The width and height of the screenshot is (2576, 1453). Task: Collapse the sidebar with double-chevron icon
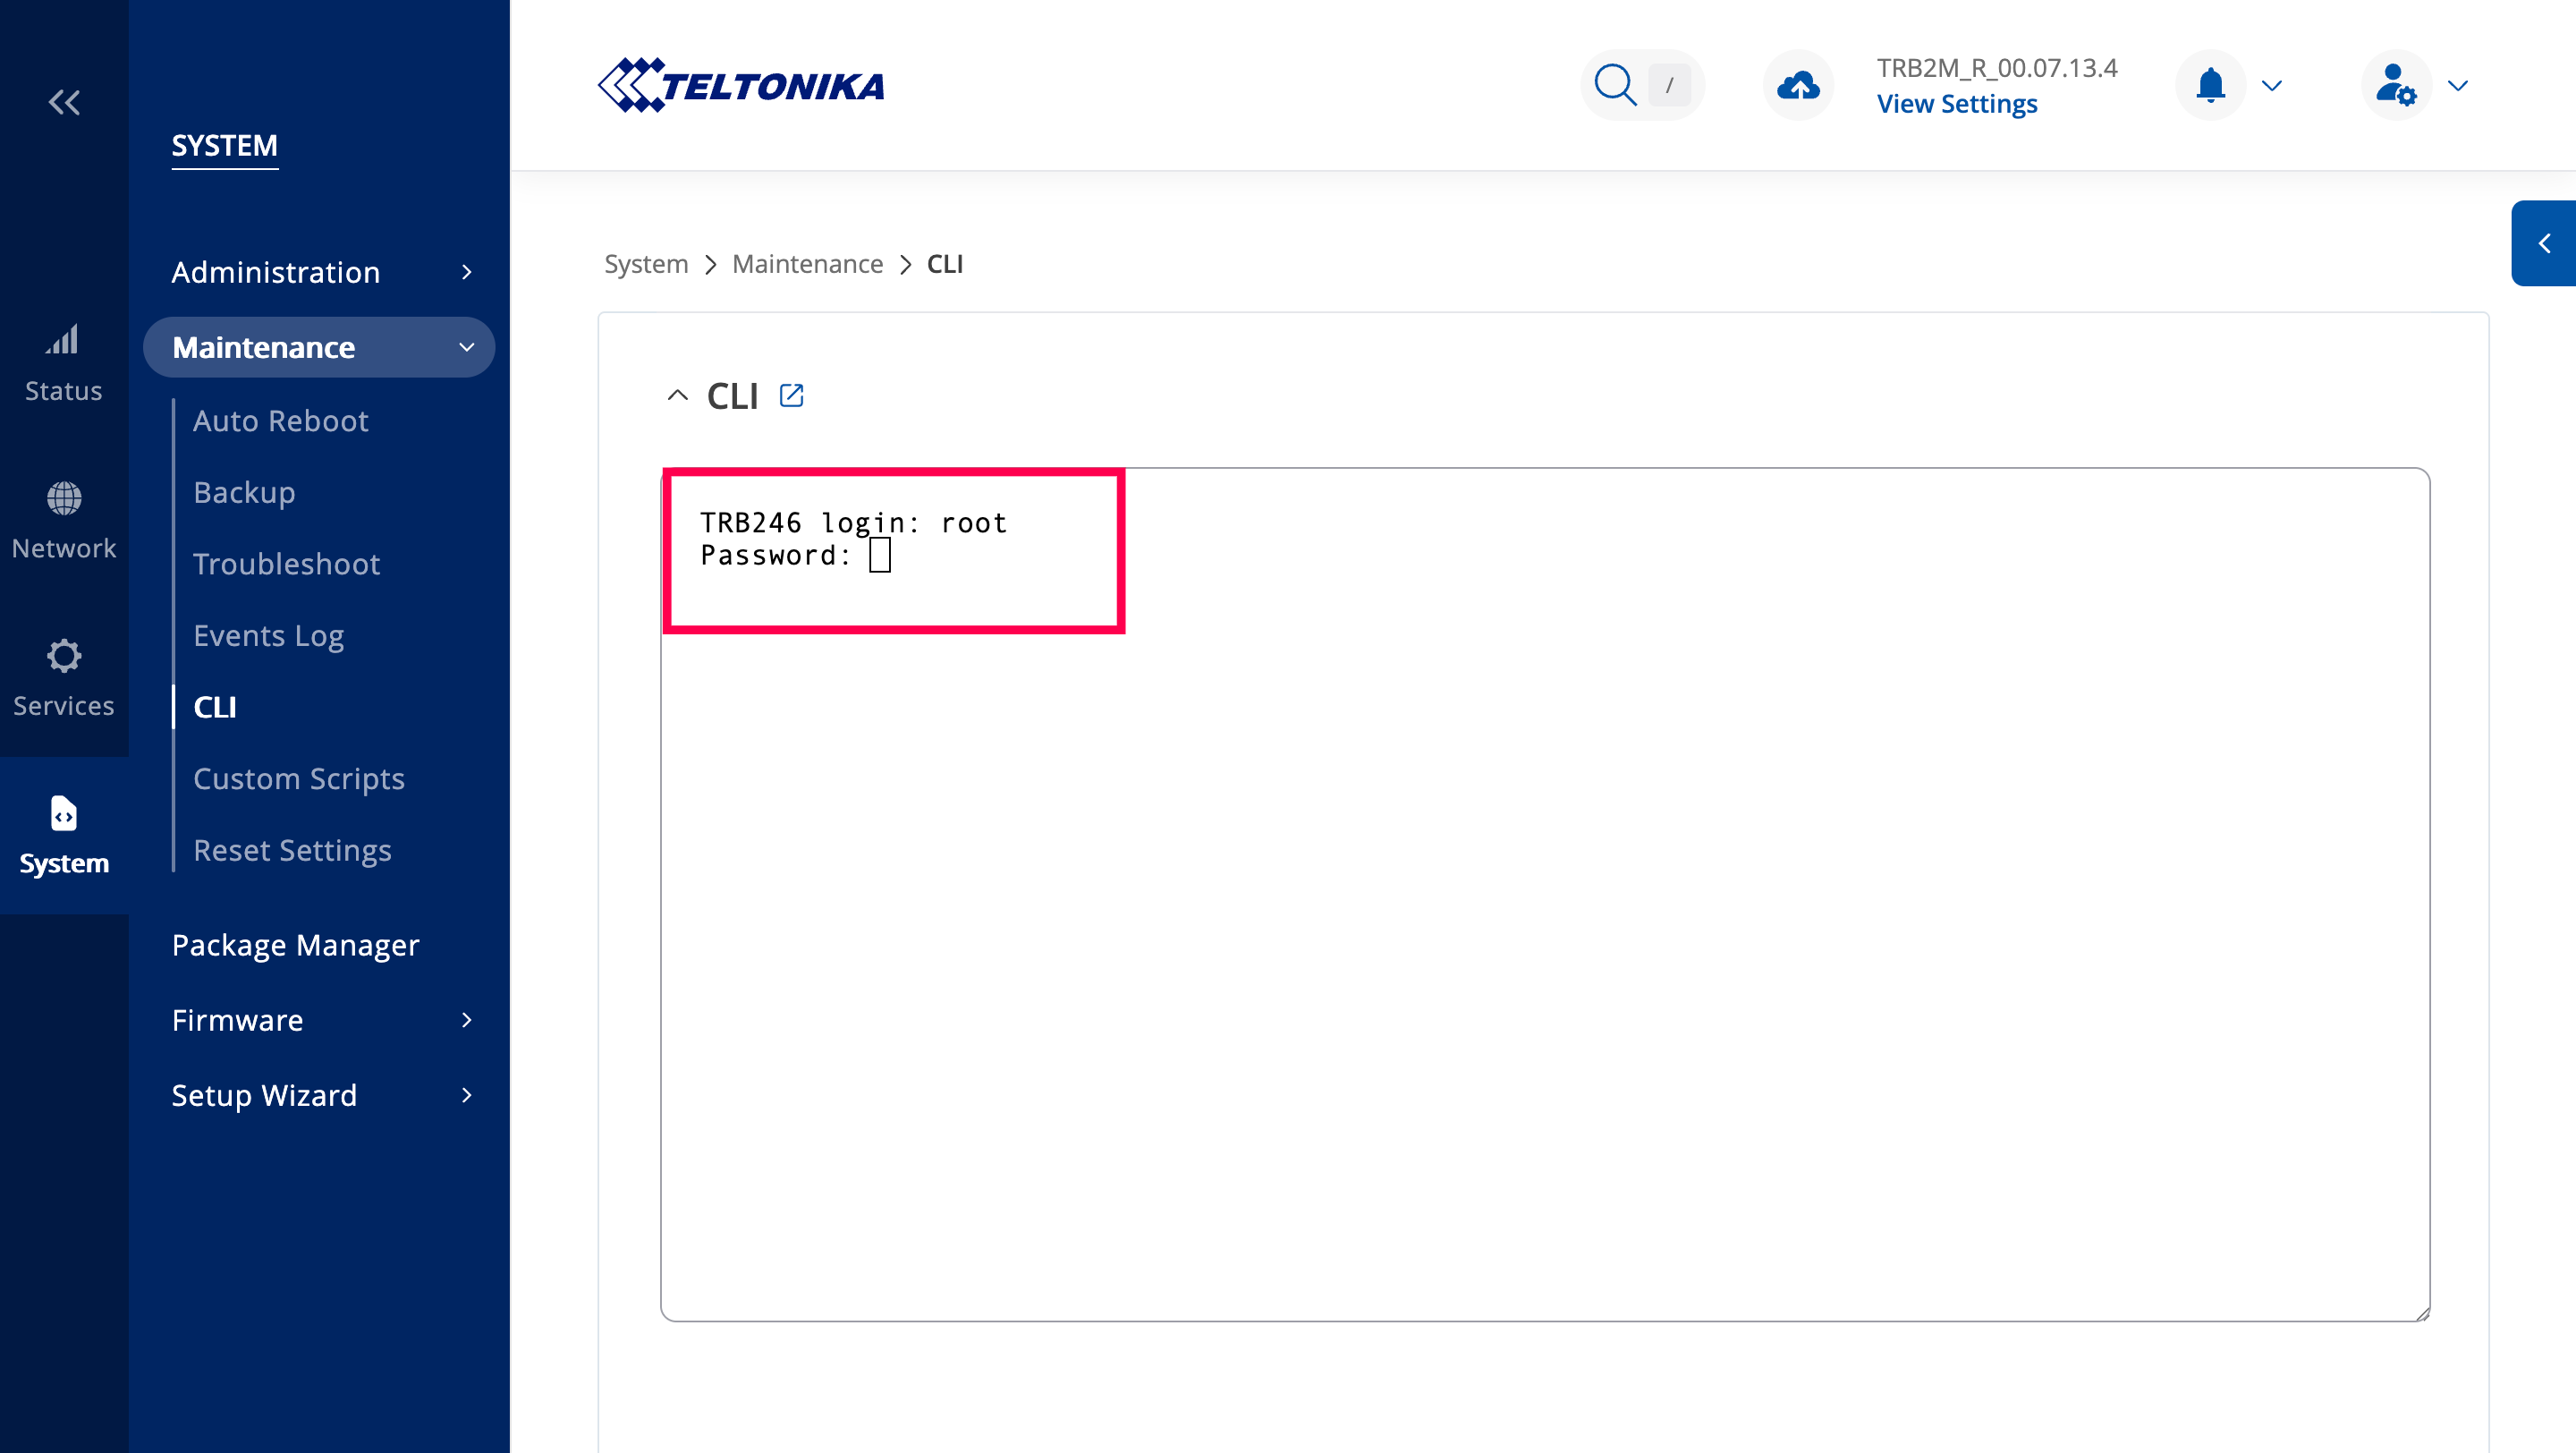(x=64, y=102)
